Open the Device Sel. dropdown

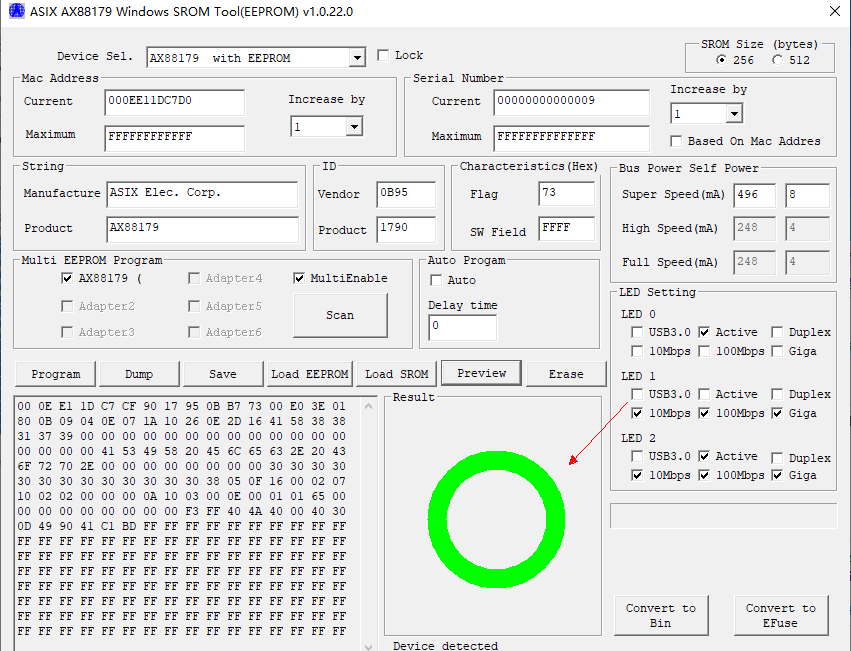[x=357, y=58]
